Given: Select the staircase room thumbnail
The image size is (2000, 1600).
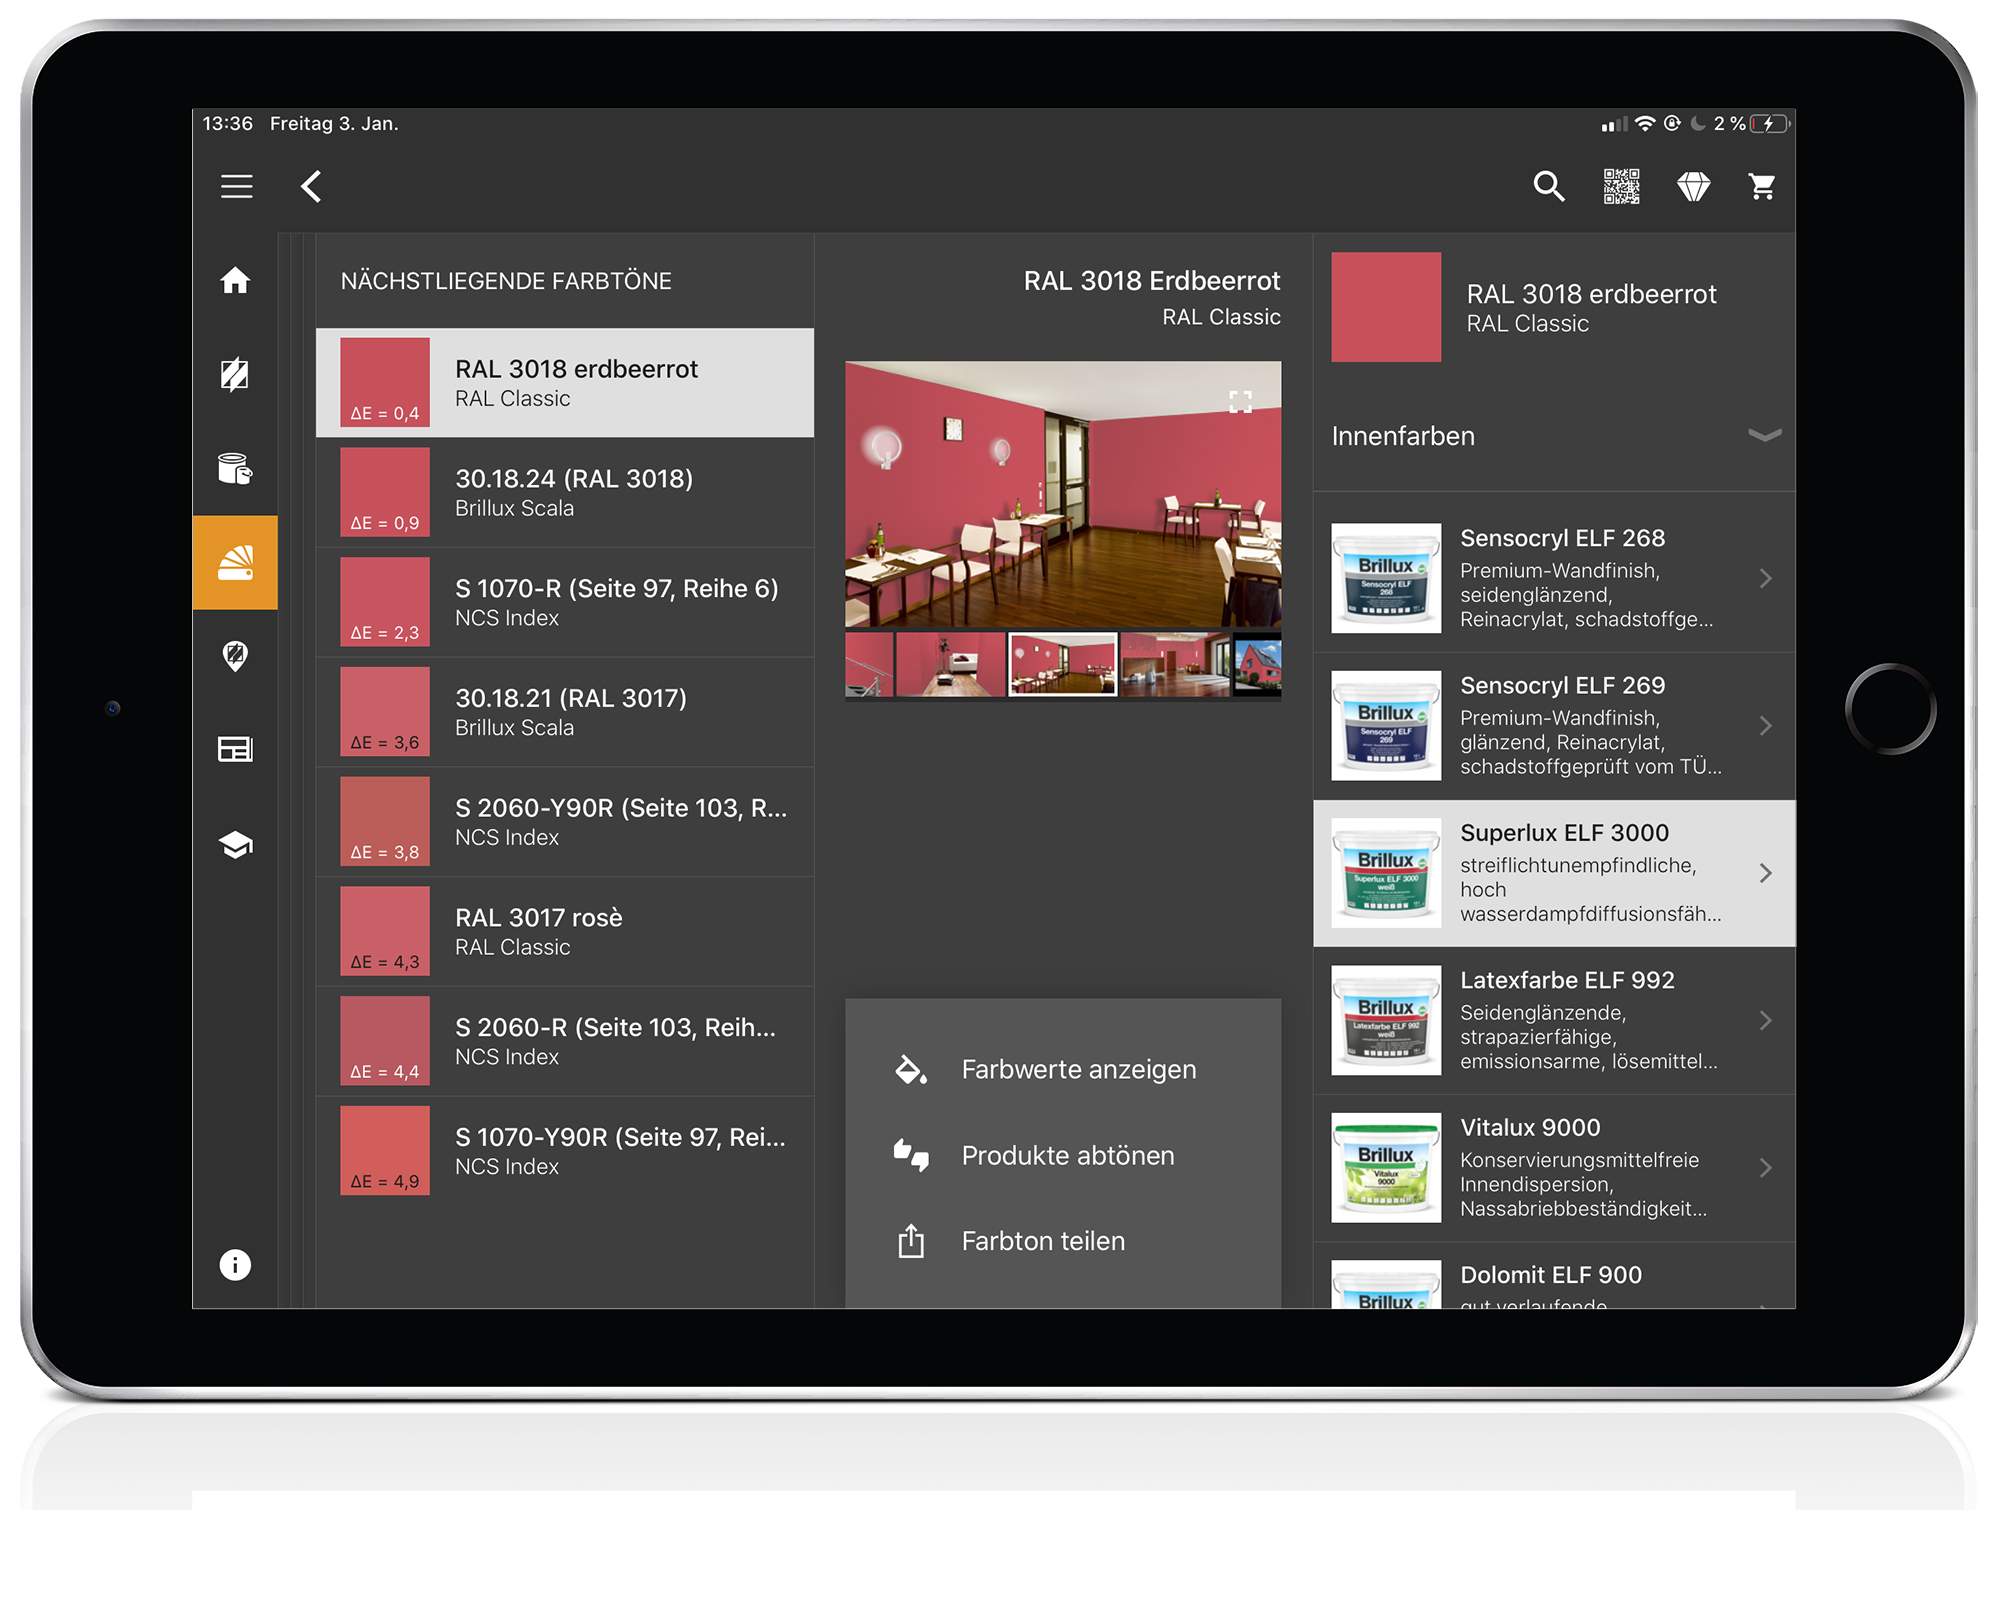Looking at the screenshot, I should point(869,664).
